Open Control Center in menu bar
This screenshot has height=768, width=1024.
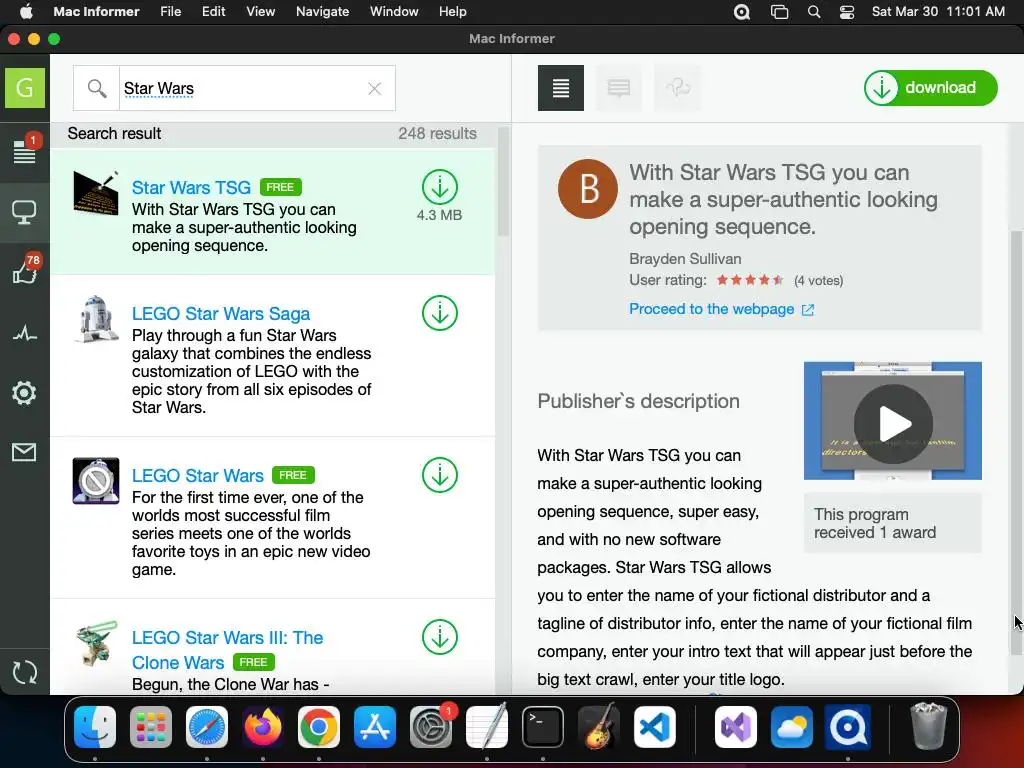[847, 12]
